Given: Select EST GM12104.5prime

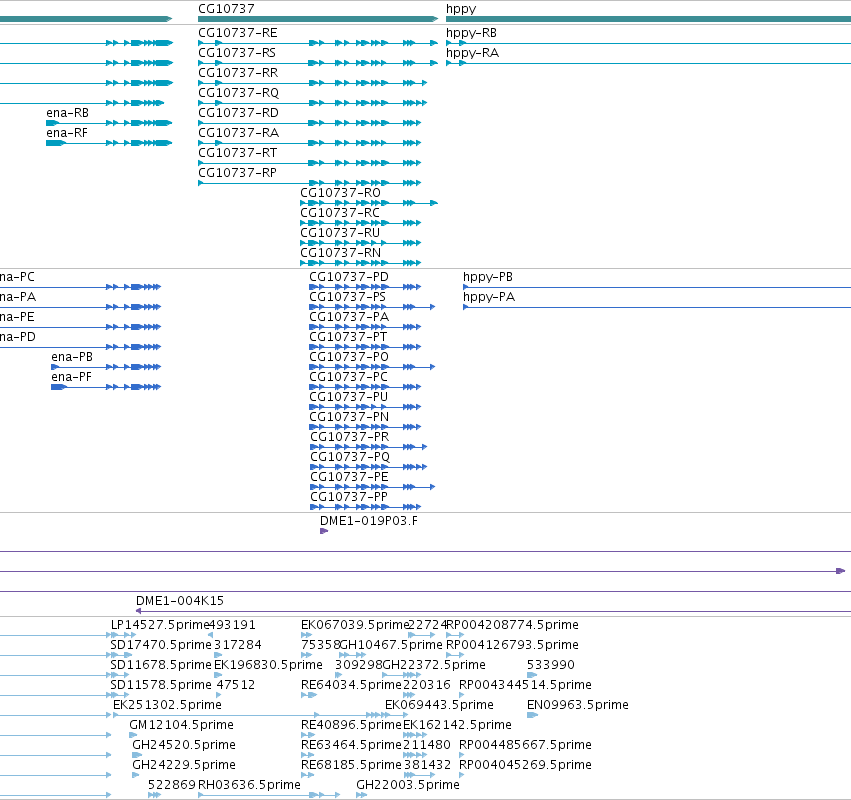Looking at the screenshot, I should [181, 725].
